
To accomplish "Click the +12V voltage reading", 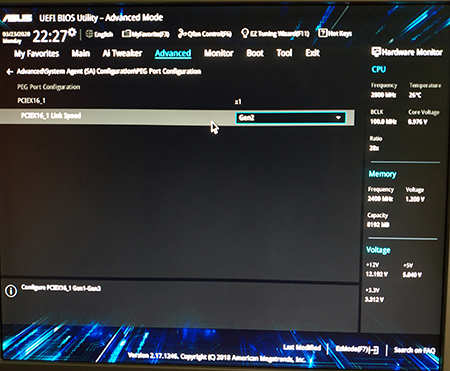I will pos(377,274).
